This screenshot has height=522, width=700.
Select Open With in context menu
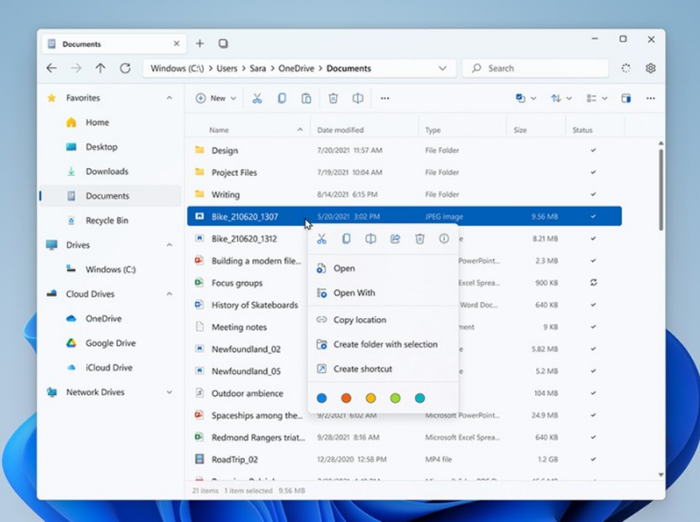coord(353,293)
